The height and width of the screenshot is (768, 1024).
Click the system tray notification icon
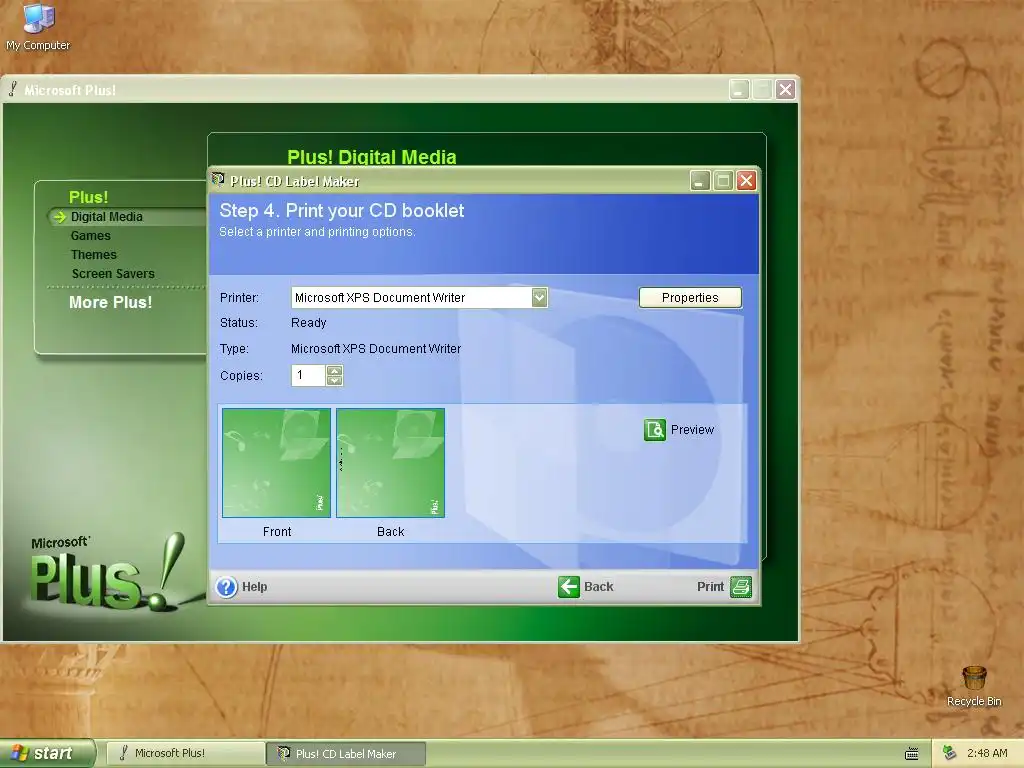[950, 753]
